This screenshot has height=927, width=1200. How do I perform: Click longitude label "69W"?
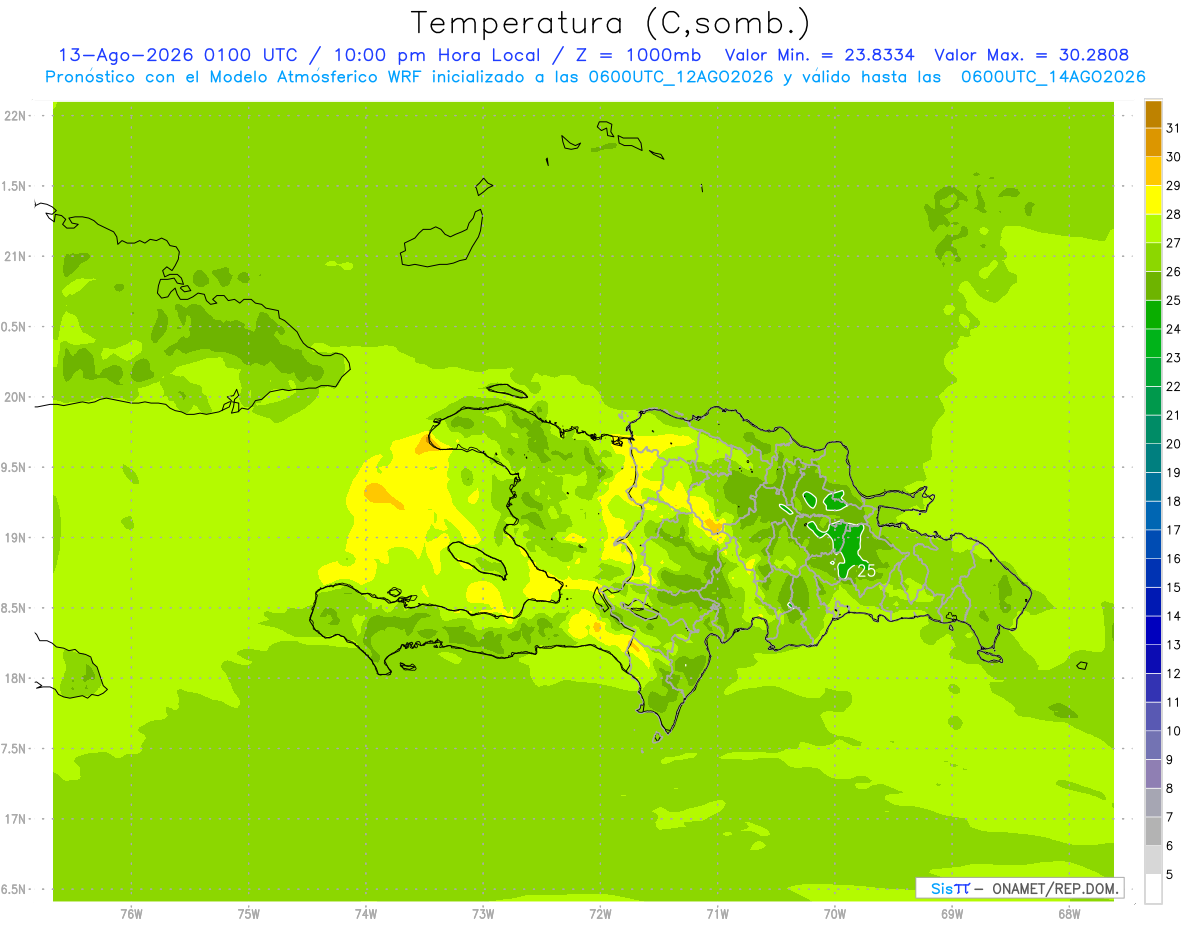click(952, 913)
